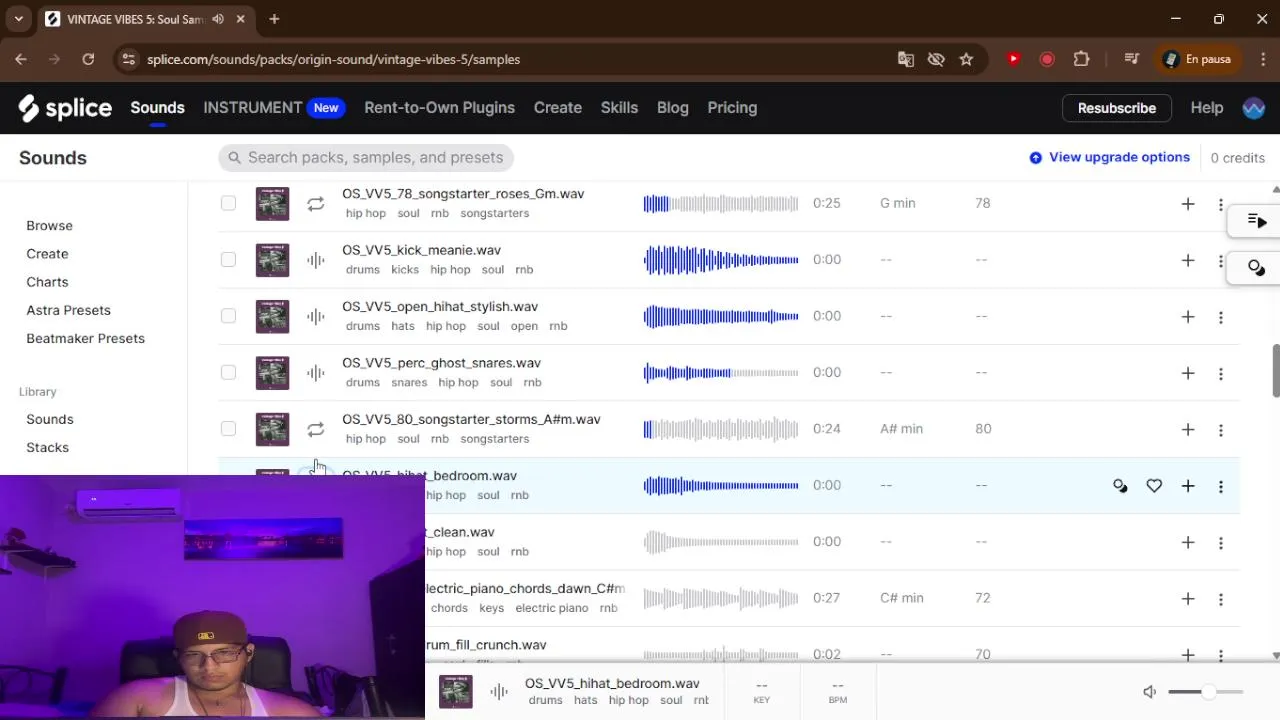
Task: Open the INSTRUMENT New nav item
Action: [x=274, y=108]
